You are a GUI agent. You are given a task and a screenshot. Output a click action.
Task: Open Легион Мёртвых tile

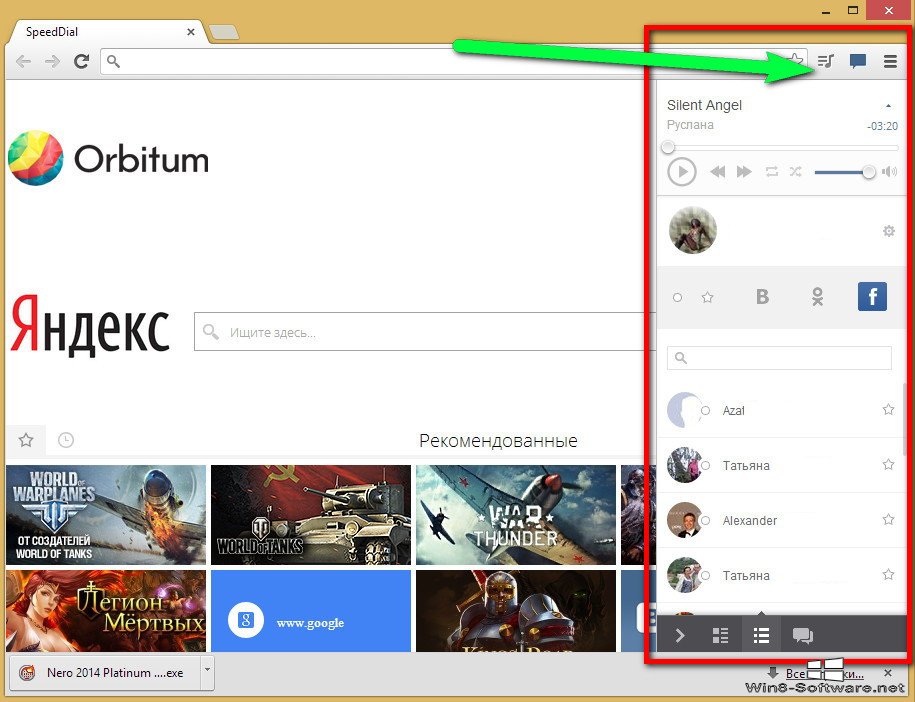pyautogui.click(x=106, y=611)
